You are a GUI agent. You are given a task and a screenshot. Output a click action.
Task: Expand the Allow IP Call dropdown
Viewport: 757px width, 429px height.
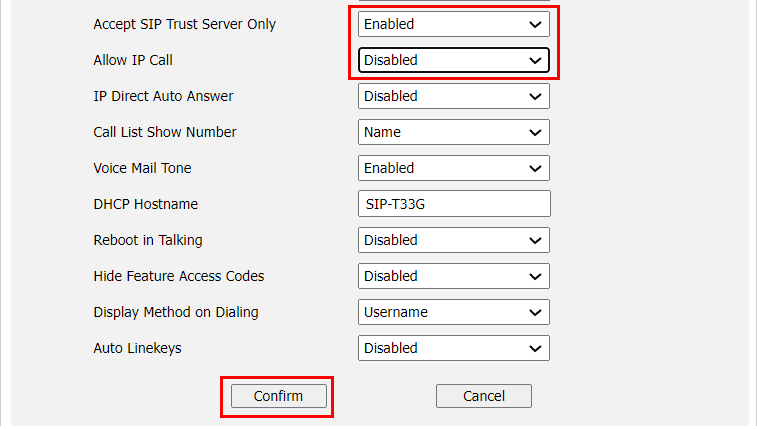[x=453, y=60]
